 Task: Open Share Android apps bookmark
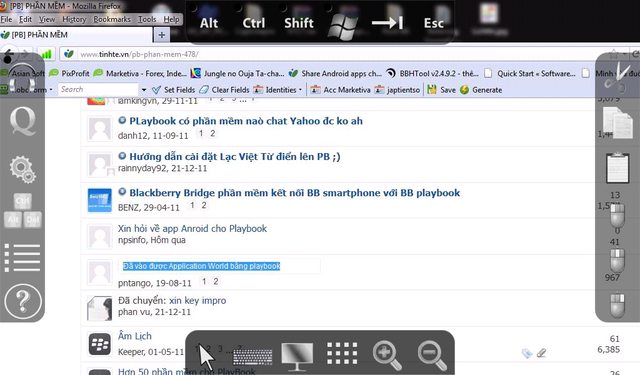pyautogui.click(x=335, y=73)
